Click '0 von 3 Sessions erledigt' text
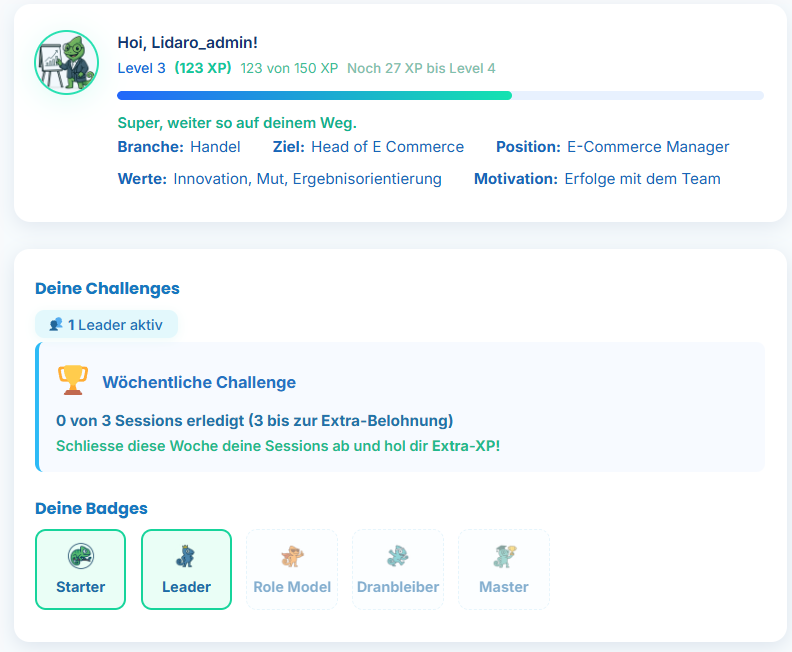 [x=150, y=421]
